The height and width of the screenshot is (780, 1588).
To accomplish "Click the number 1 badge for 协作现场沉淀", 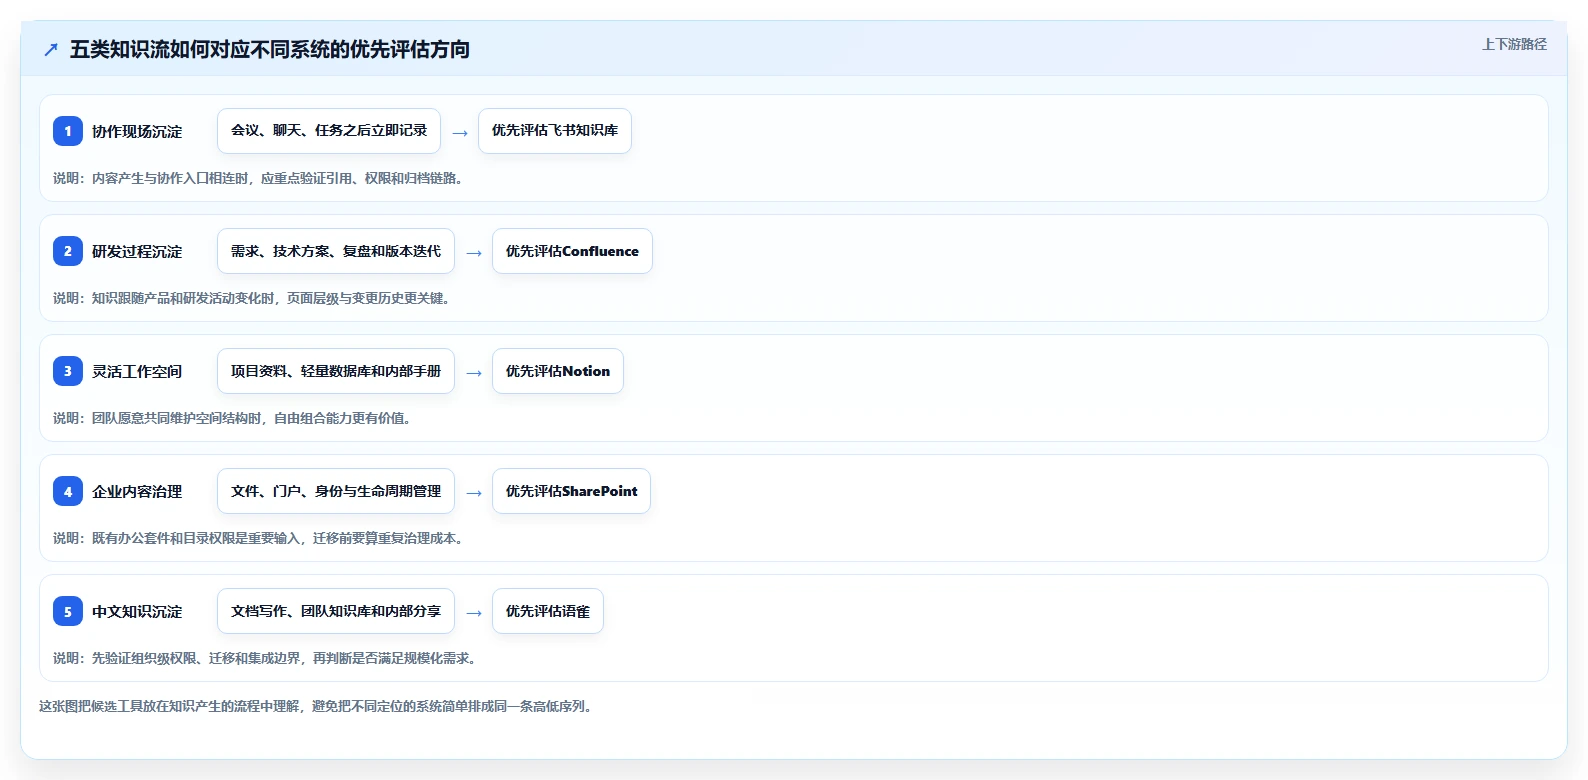I will click(68, 131).
